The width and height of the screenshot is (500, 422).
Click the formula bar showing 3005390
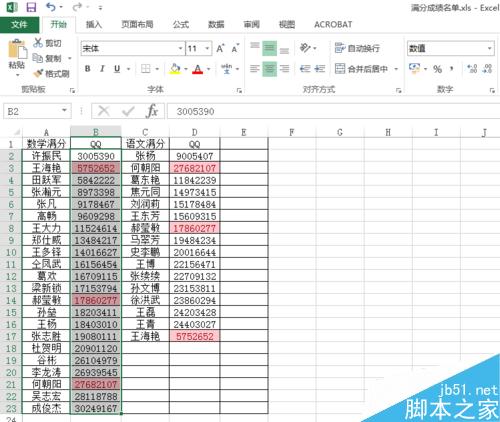click(x=333, y=111)
